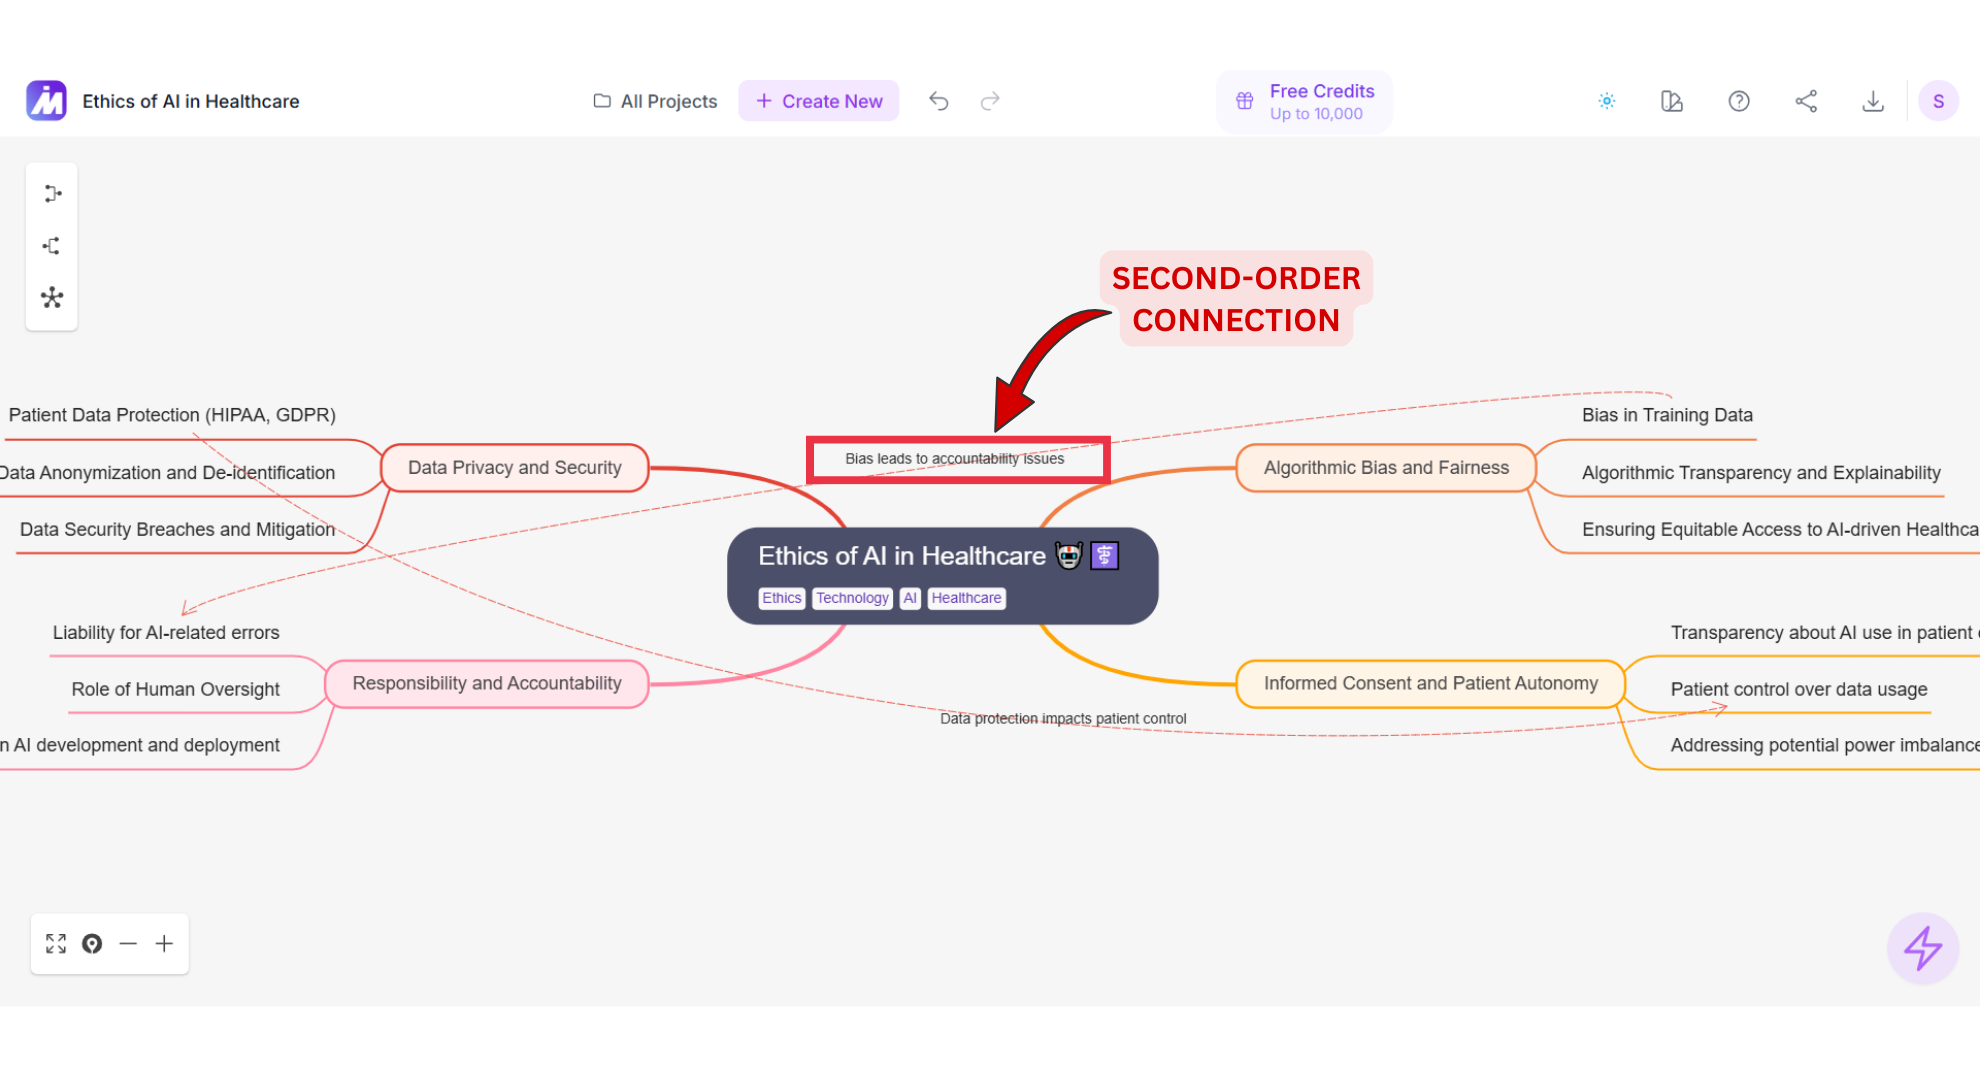Click the share icon

[x=1806, y=101]
